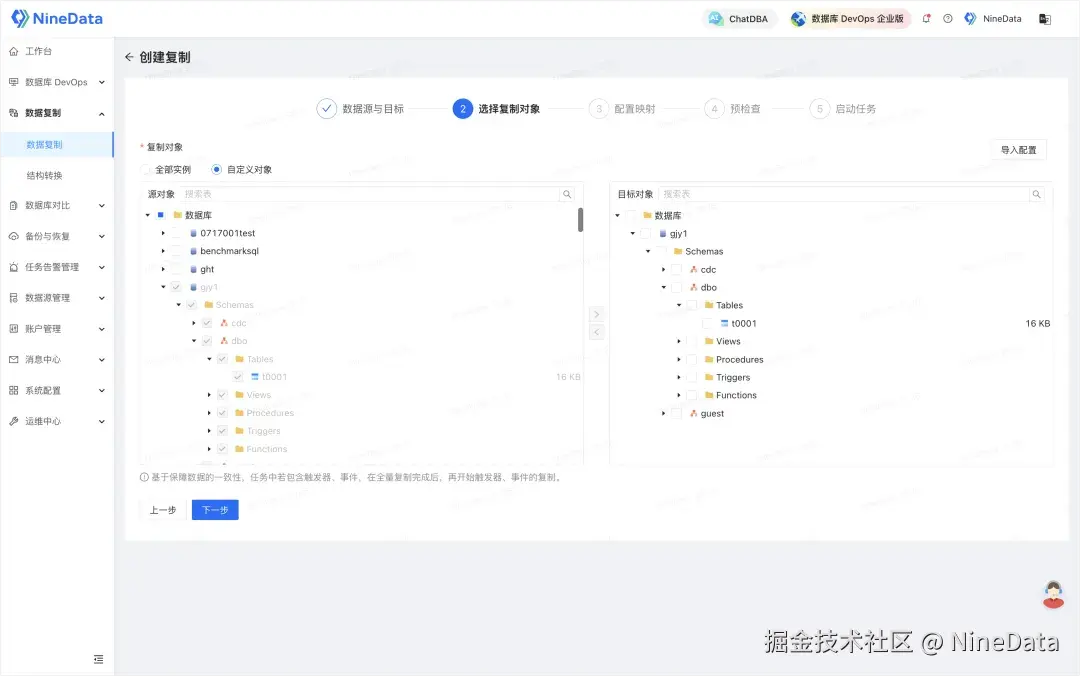1080x676 pixels.
Task: Check the guest database in target tree
Action: point(675,413)
